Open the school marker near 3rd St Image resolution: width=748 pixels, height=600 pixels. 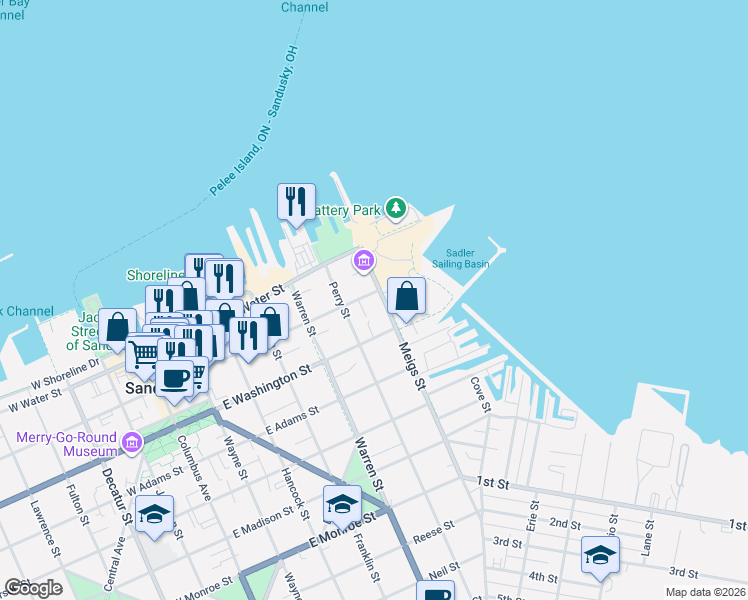(x=600, y=556)
